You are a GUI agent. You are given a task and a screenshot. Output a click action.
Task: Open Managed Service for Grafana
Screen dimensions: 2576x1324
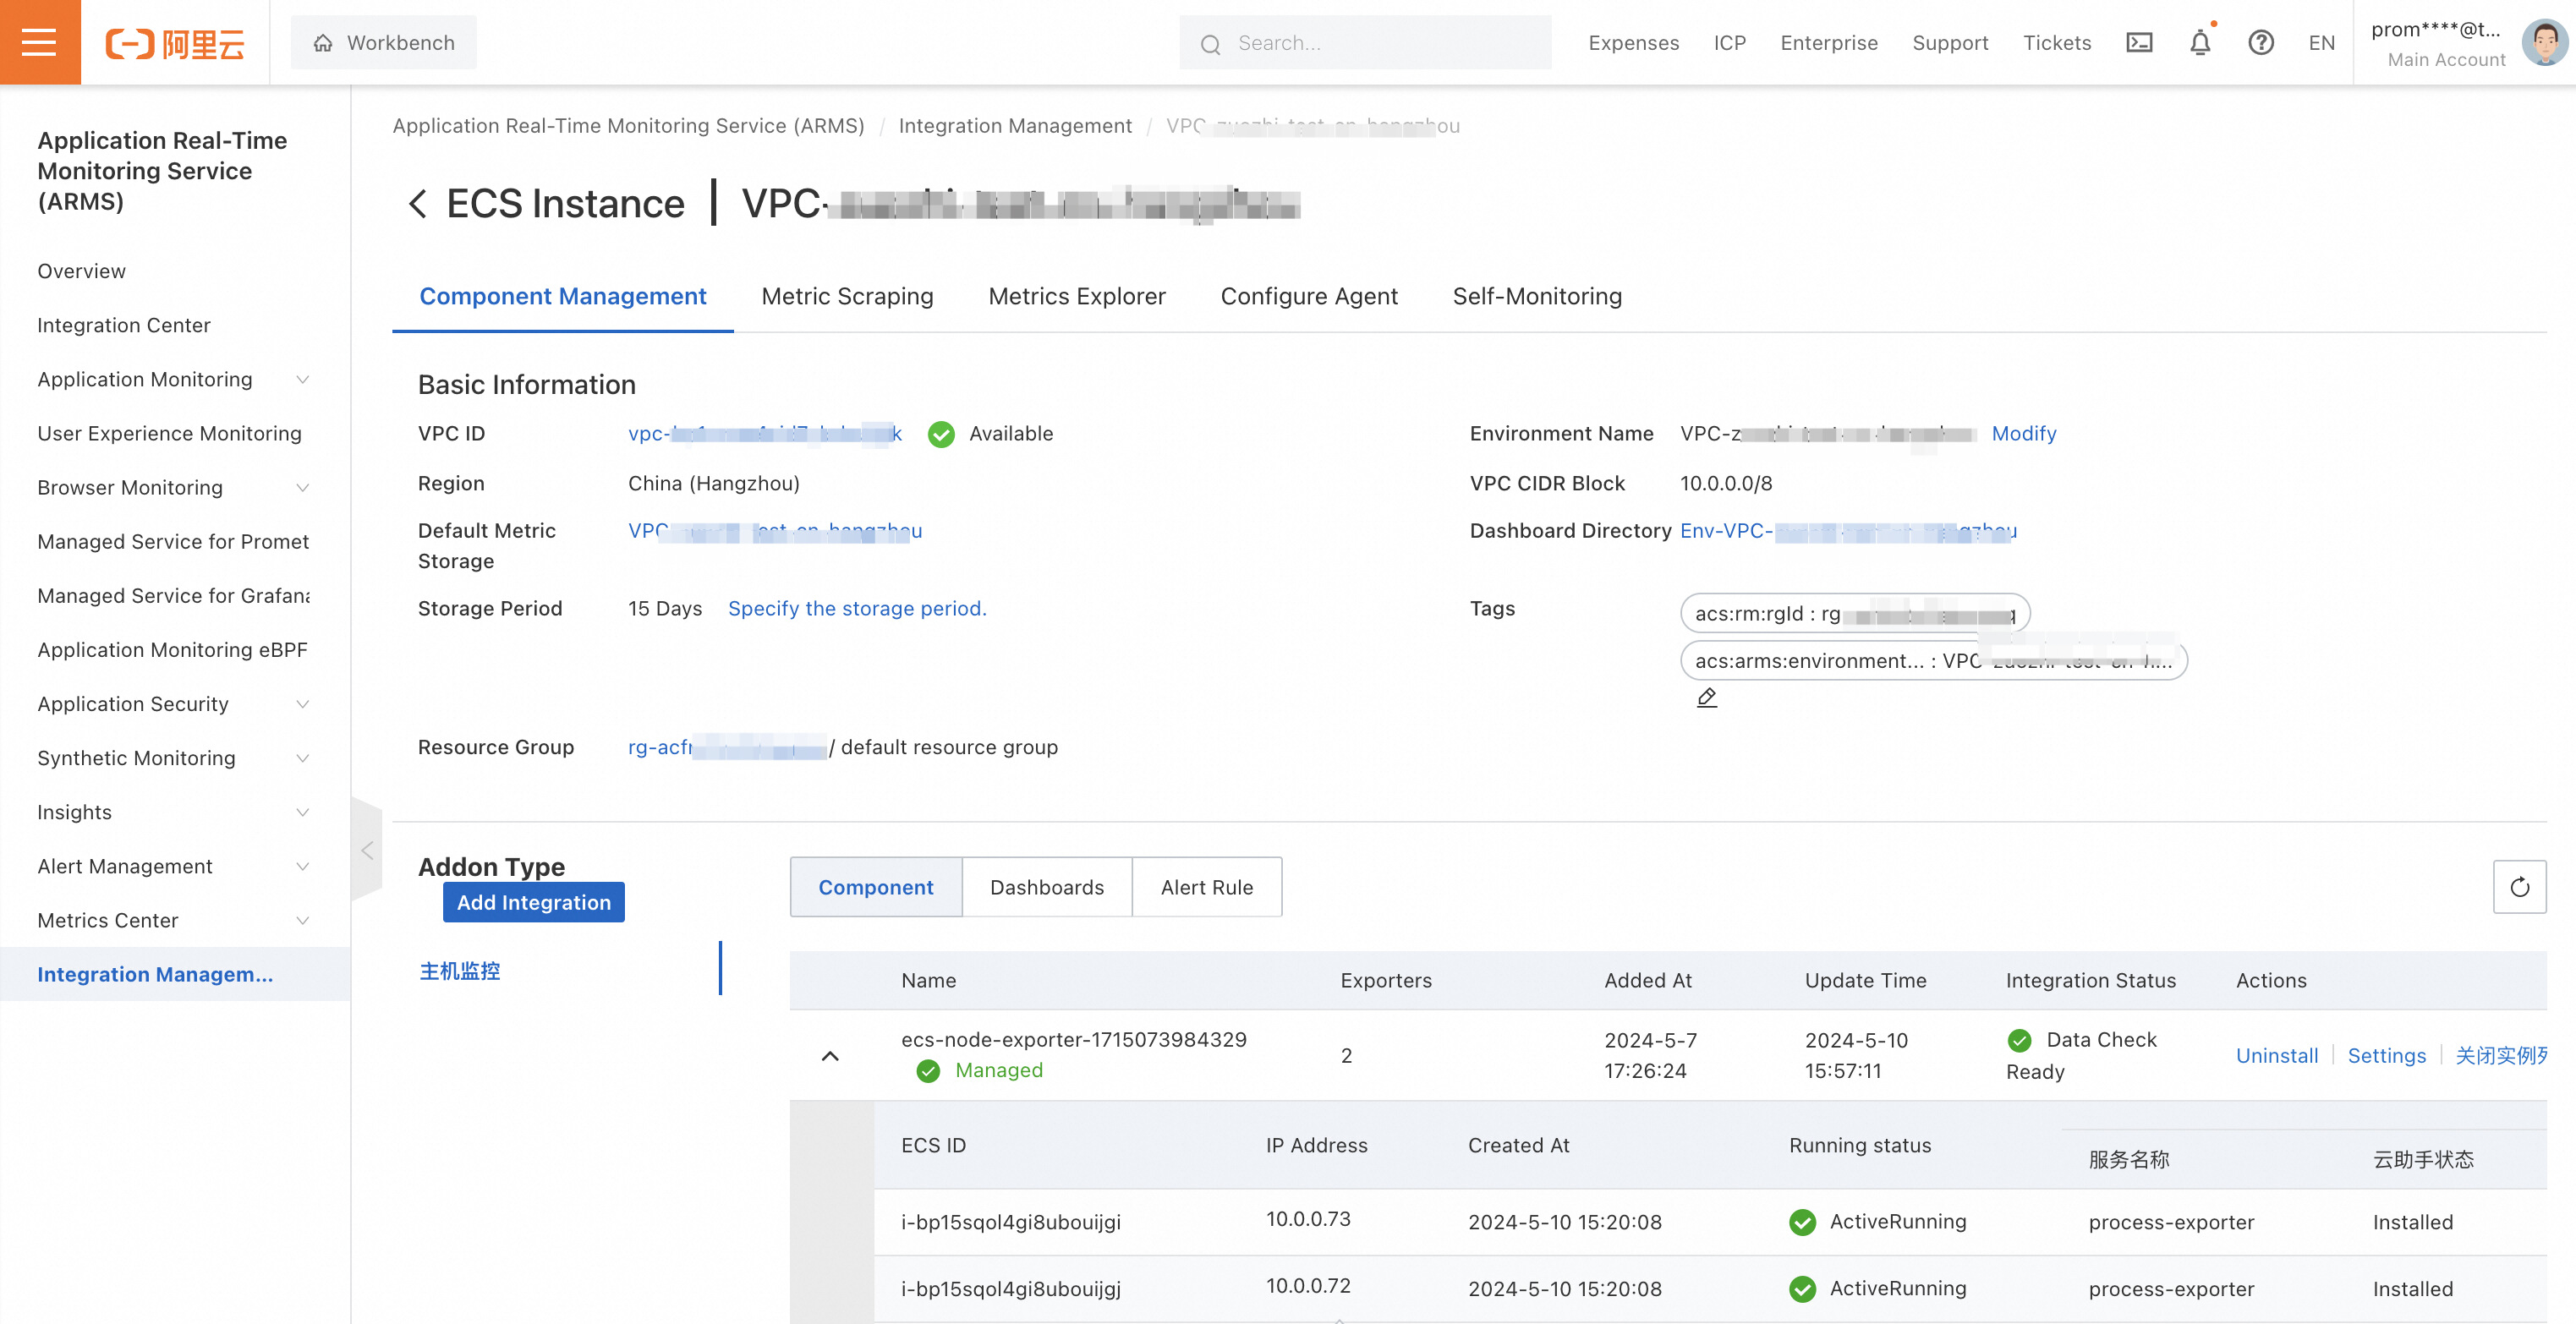click(x=175, y=595)
